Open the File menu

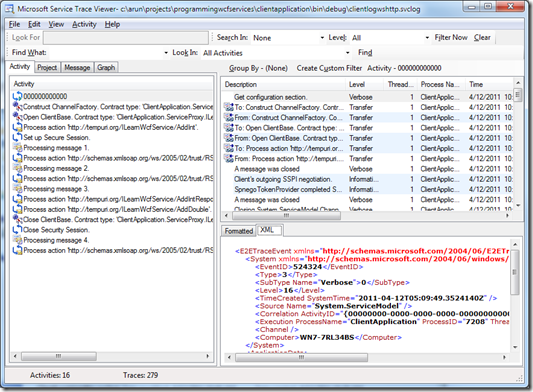click(14, 24)
